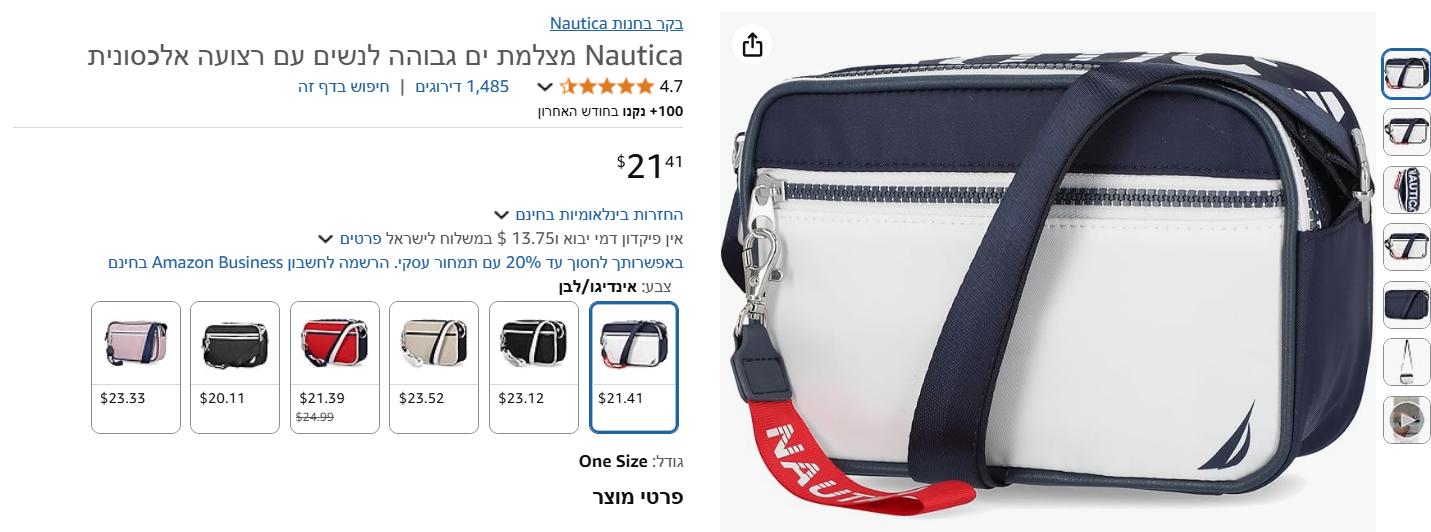Expand the ratings breakdown chevron beside stars

click(x=544, y=87)
